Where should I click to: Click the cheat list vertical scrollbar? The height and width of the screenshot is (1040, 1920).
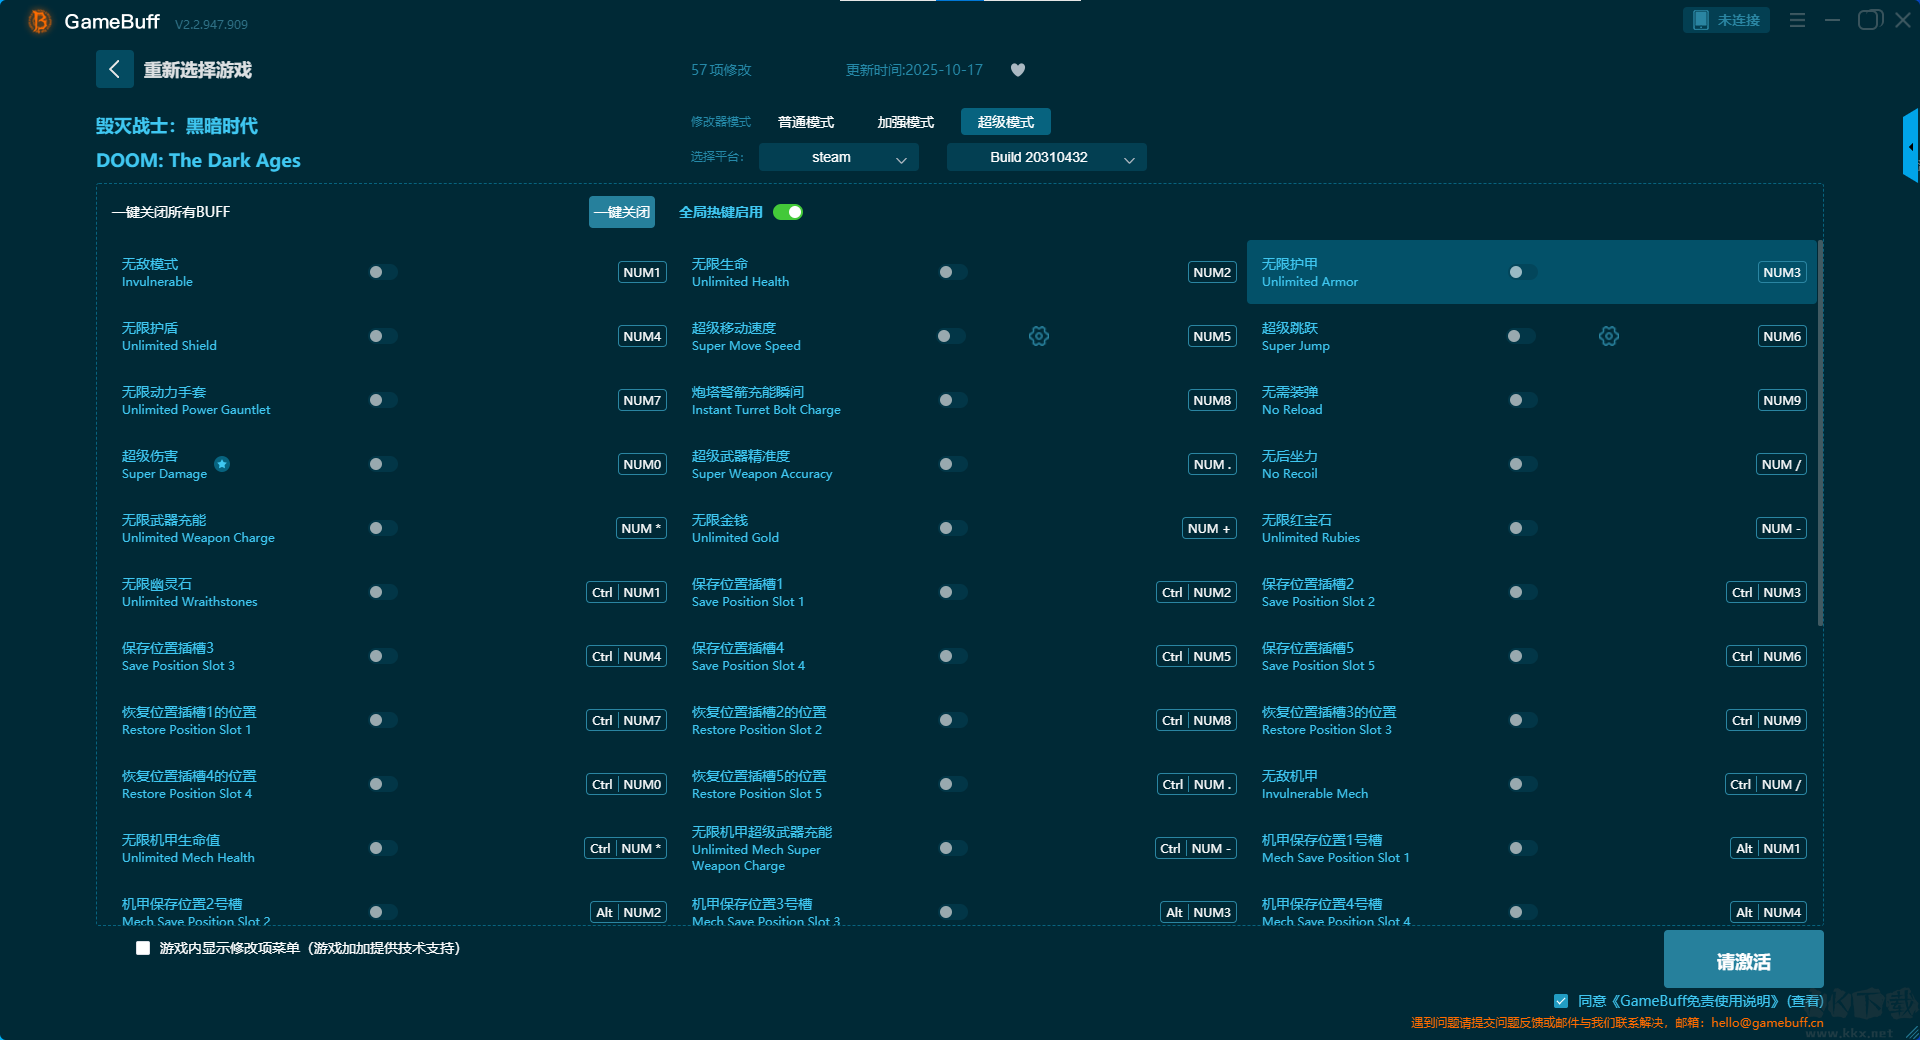(1820, 432)
